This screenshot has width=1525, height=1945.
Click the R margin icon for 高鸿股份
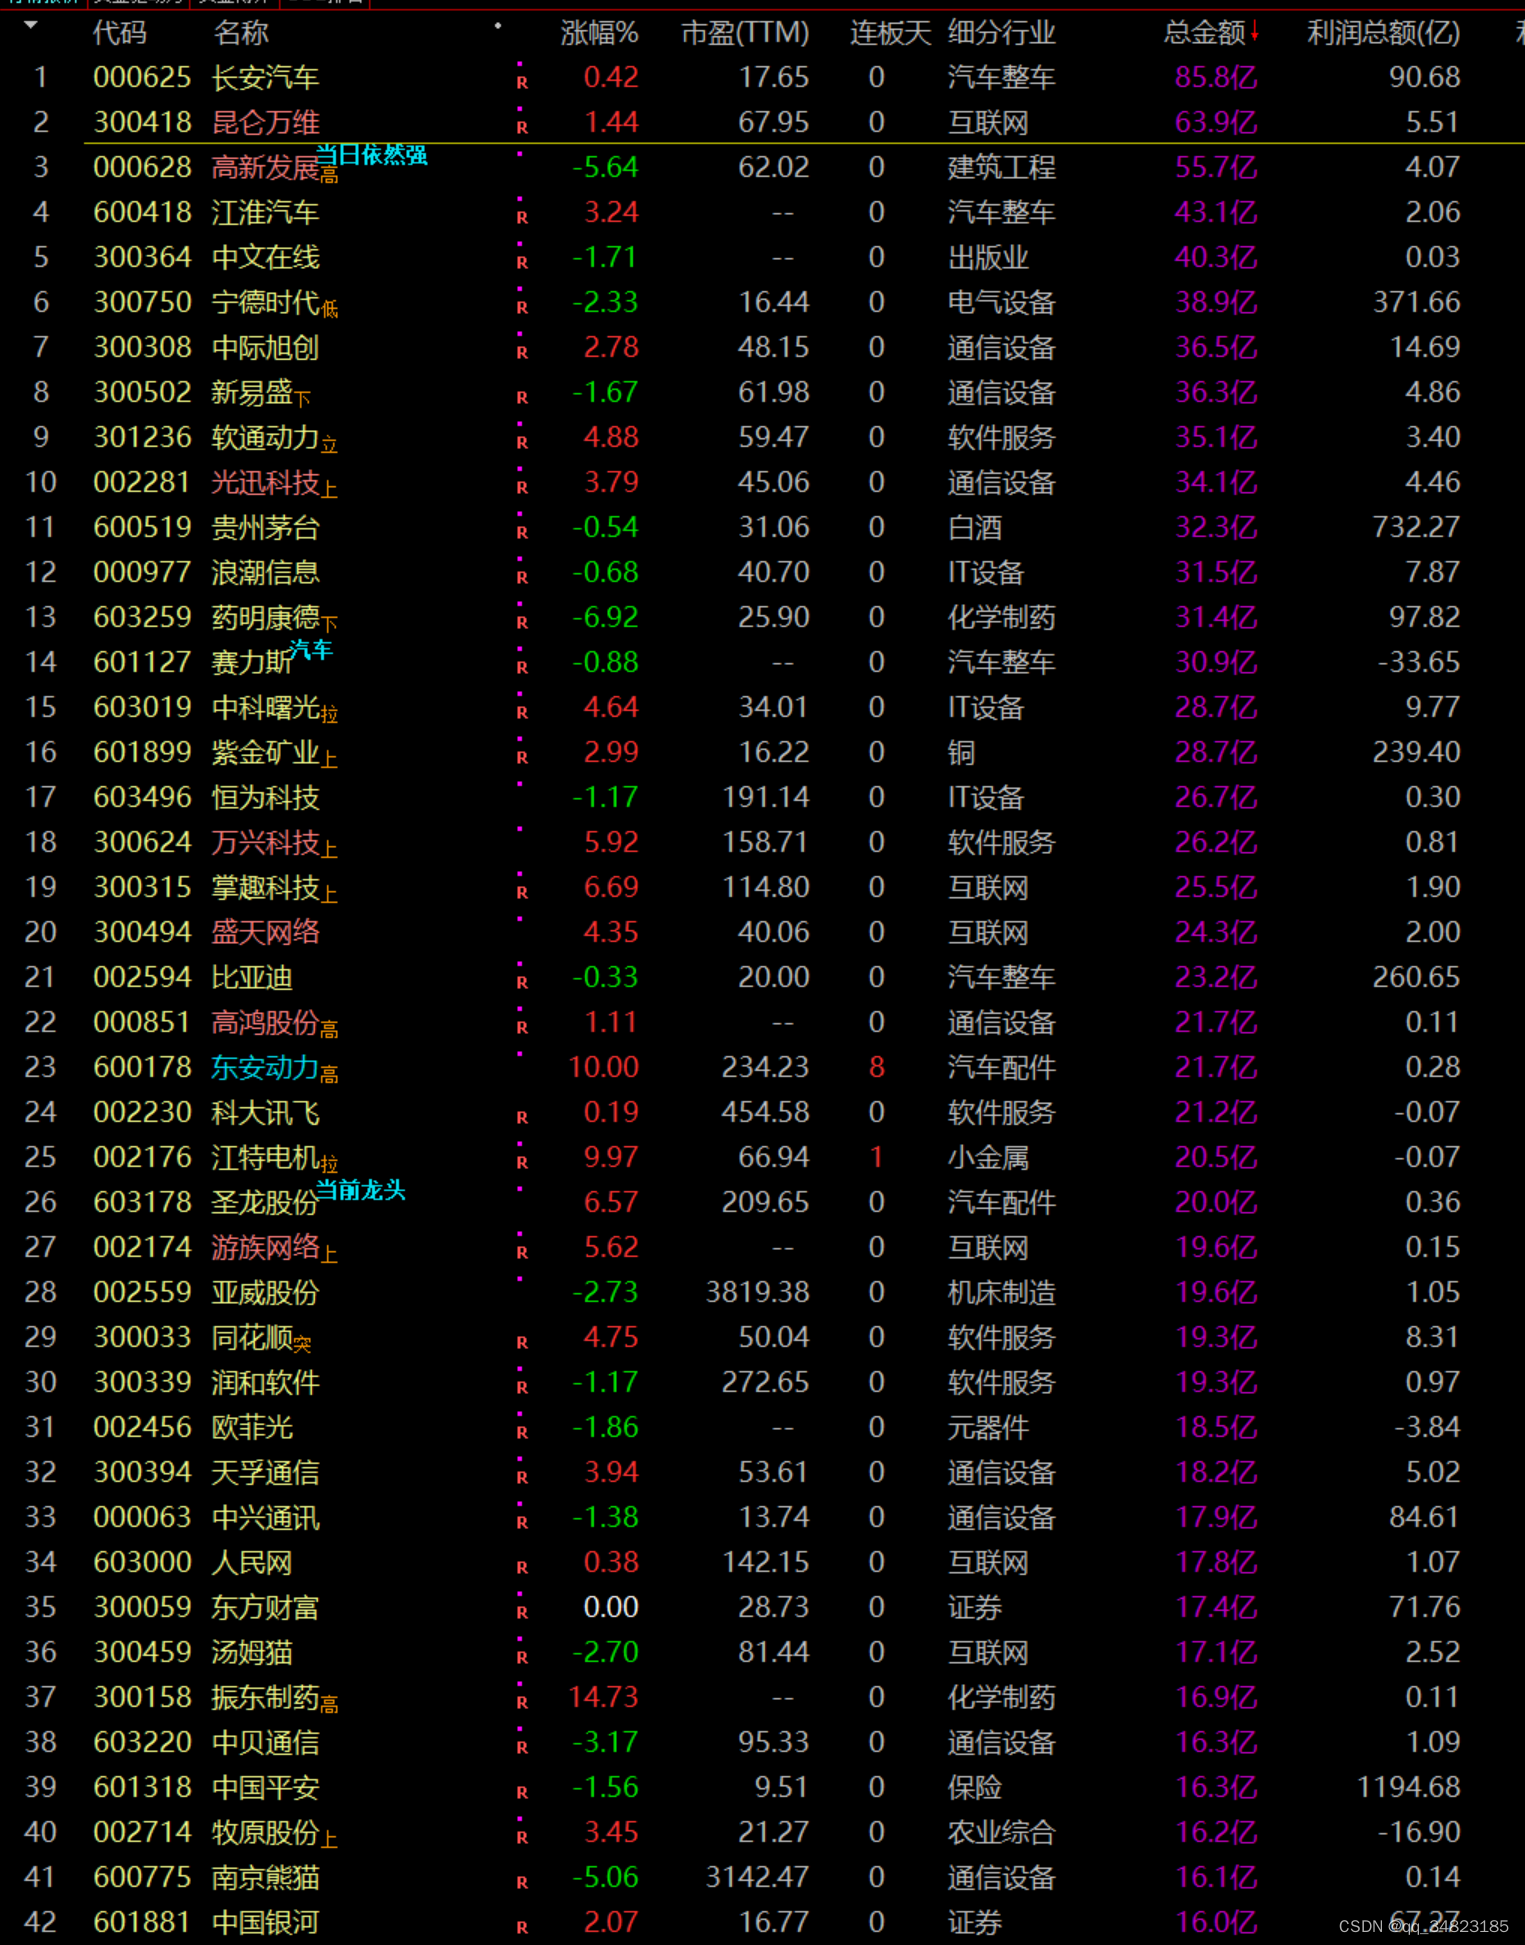pos(521,1028)
